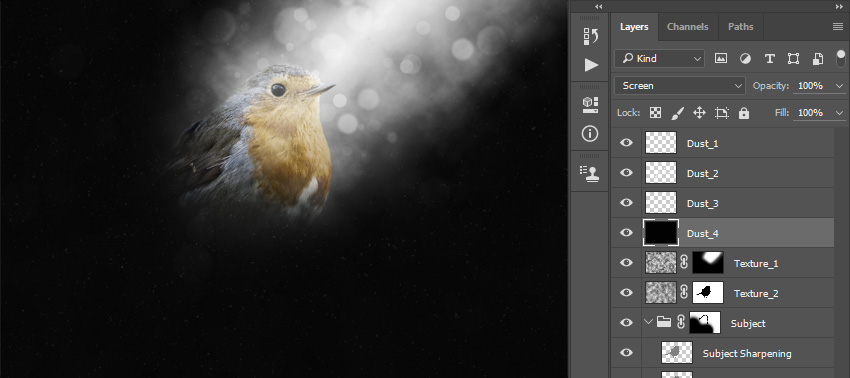
Task: Collapse icon dock double arrows
Action: coord(598,7)
